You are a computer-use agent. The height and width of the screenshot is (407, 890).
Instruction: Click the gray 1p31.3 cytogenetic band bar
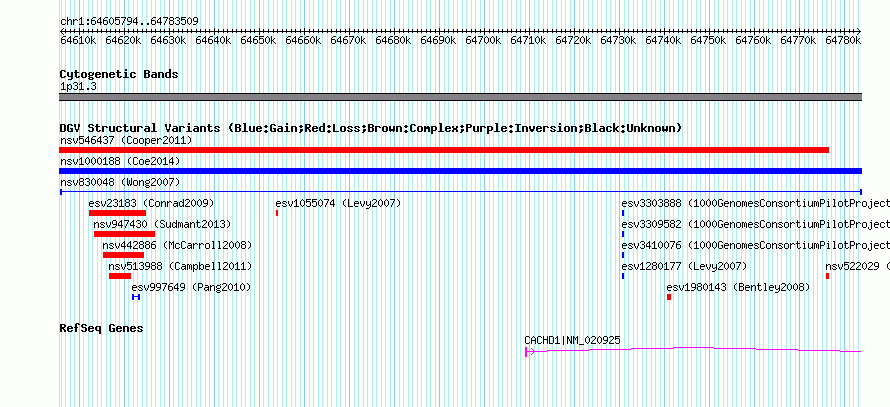pos(460,97)
